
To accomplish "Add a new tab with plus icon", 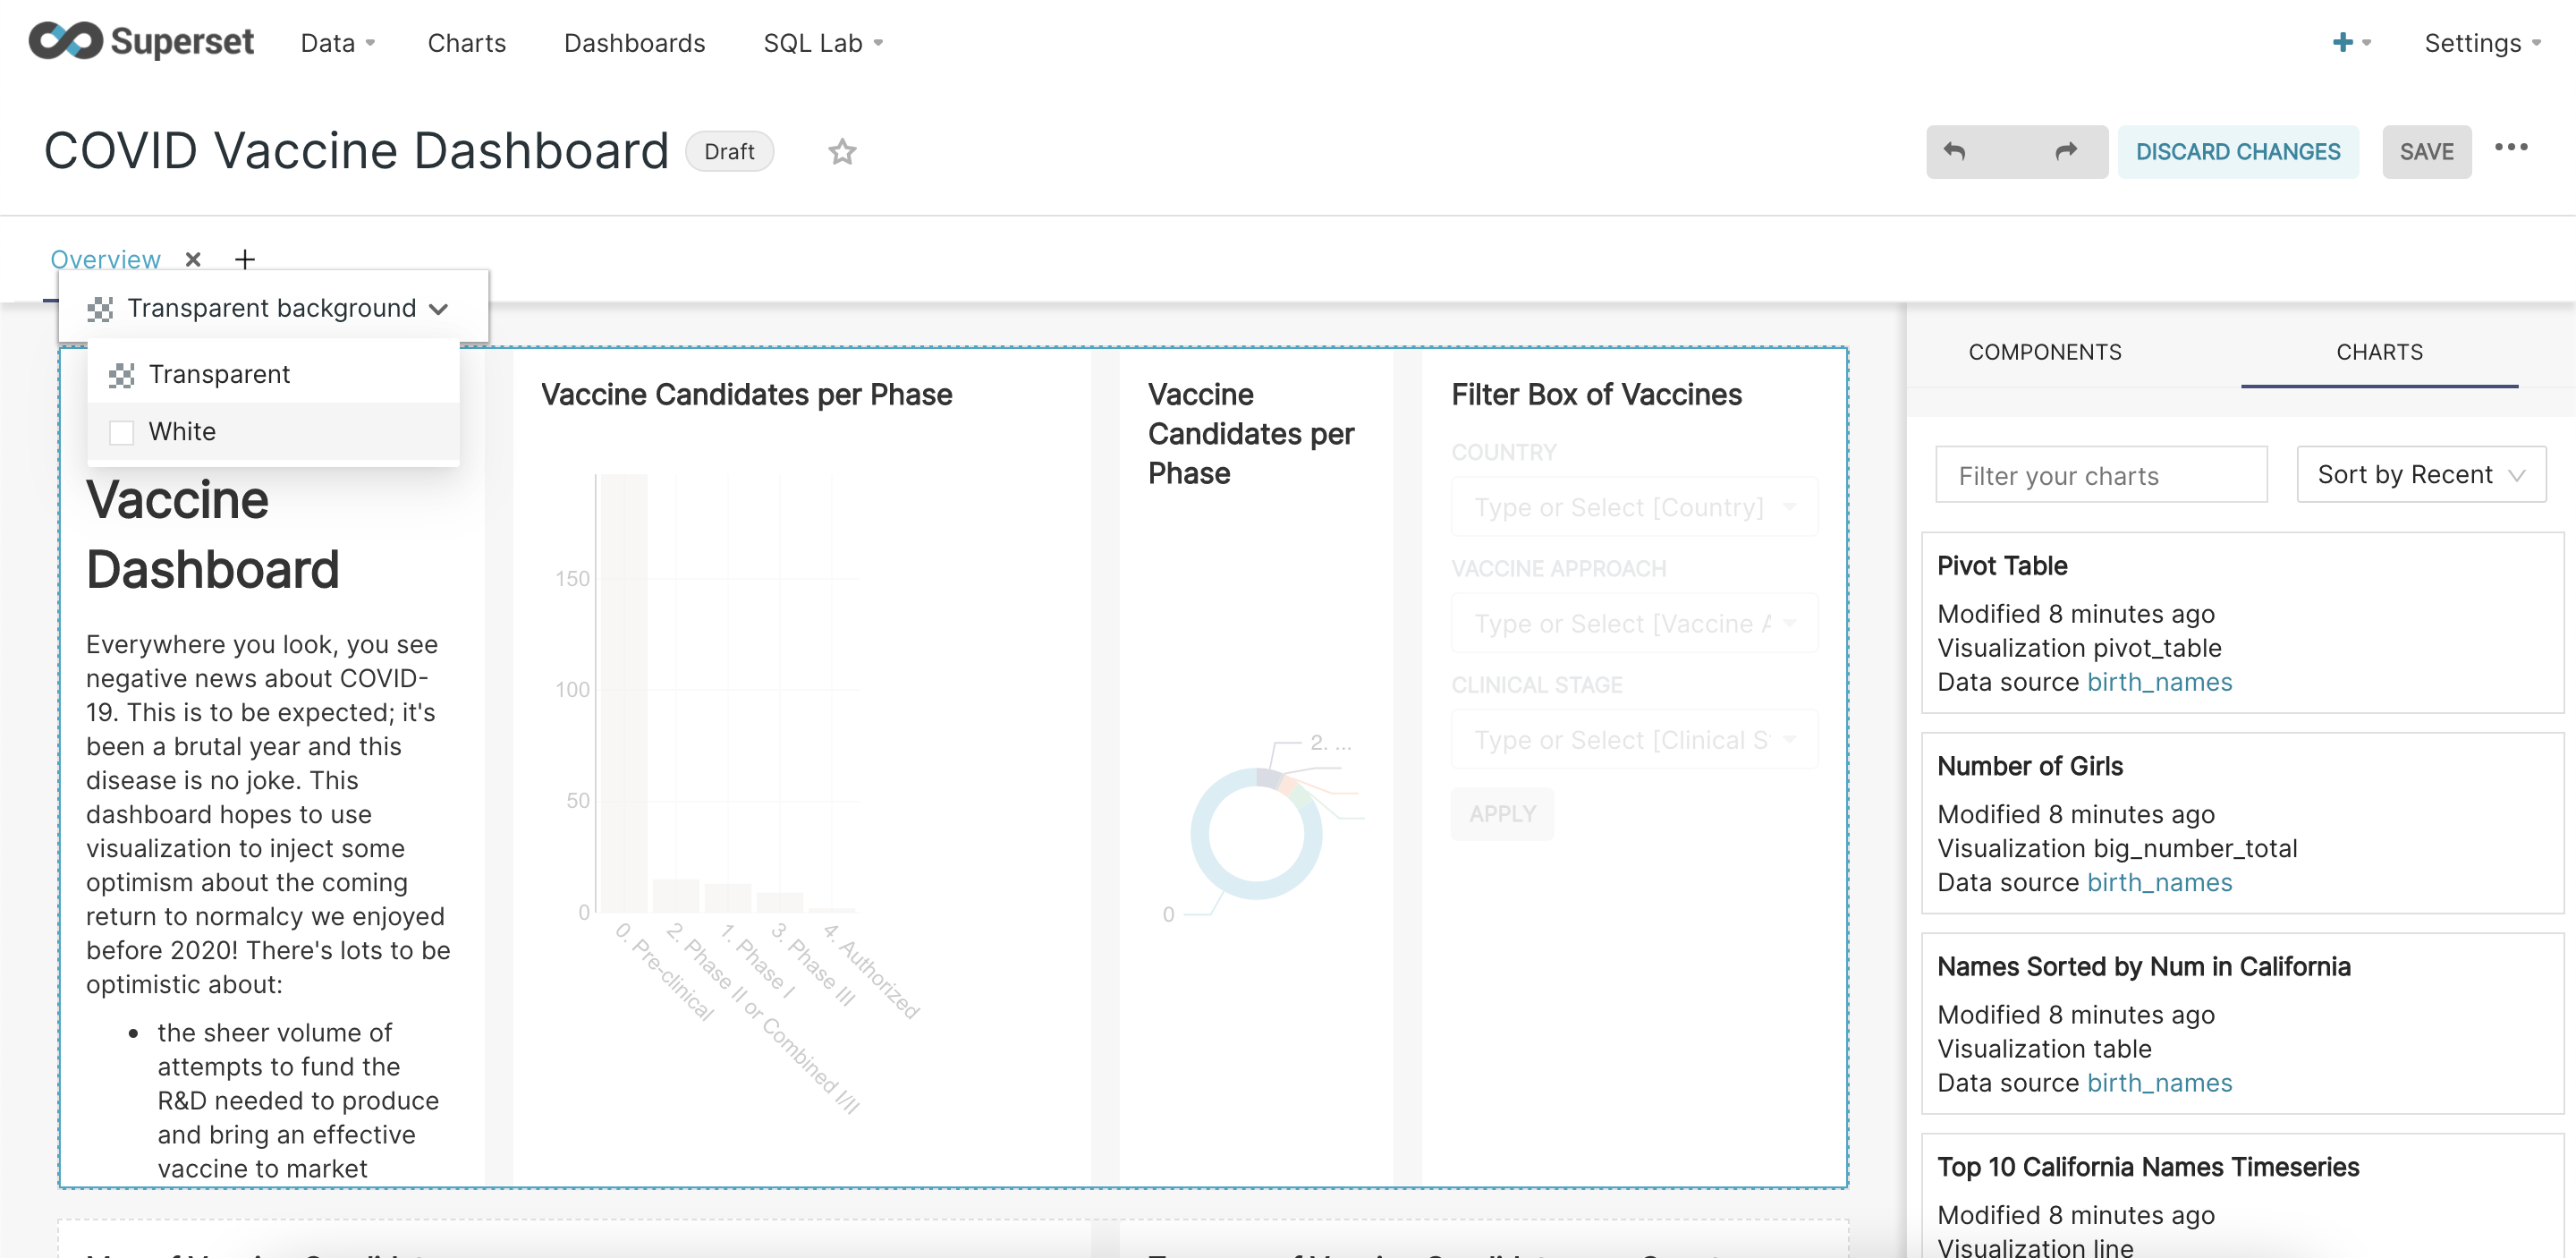I will pyautogui.click(x=245, y=259).
